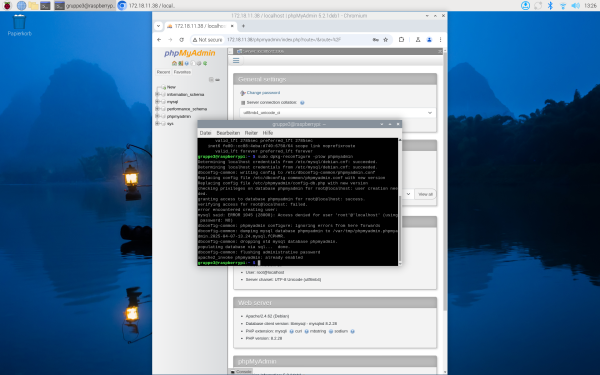The width and height of the screenshot is (600, 375).
Task: Click the phpMyAdmin logo
Action: click(190, 53)
